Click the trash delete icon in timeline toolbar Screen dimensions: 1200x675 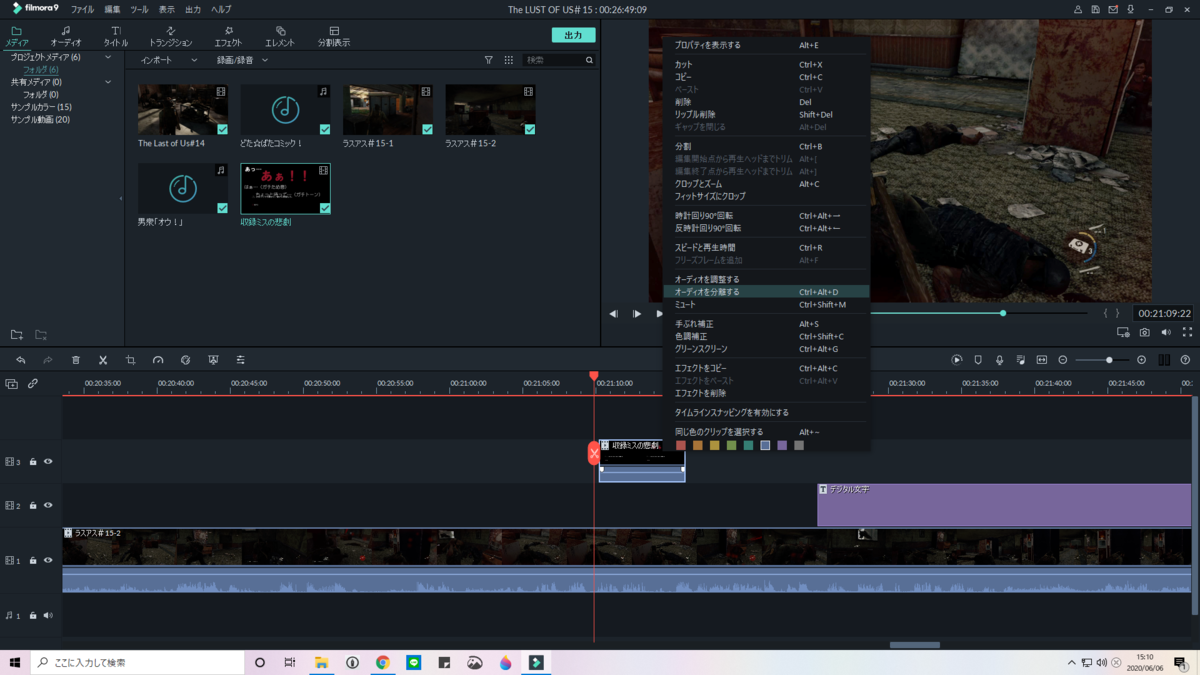pyautogui.click(x=75, y=360)
